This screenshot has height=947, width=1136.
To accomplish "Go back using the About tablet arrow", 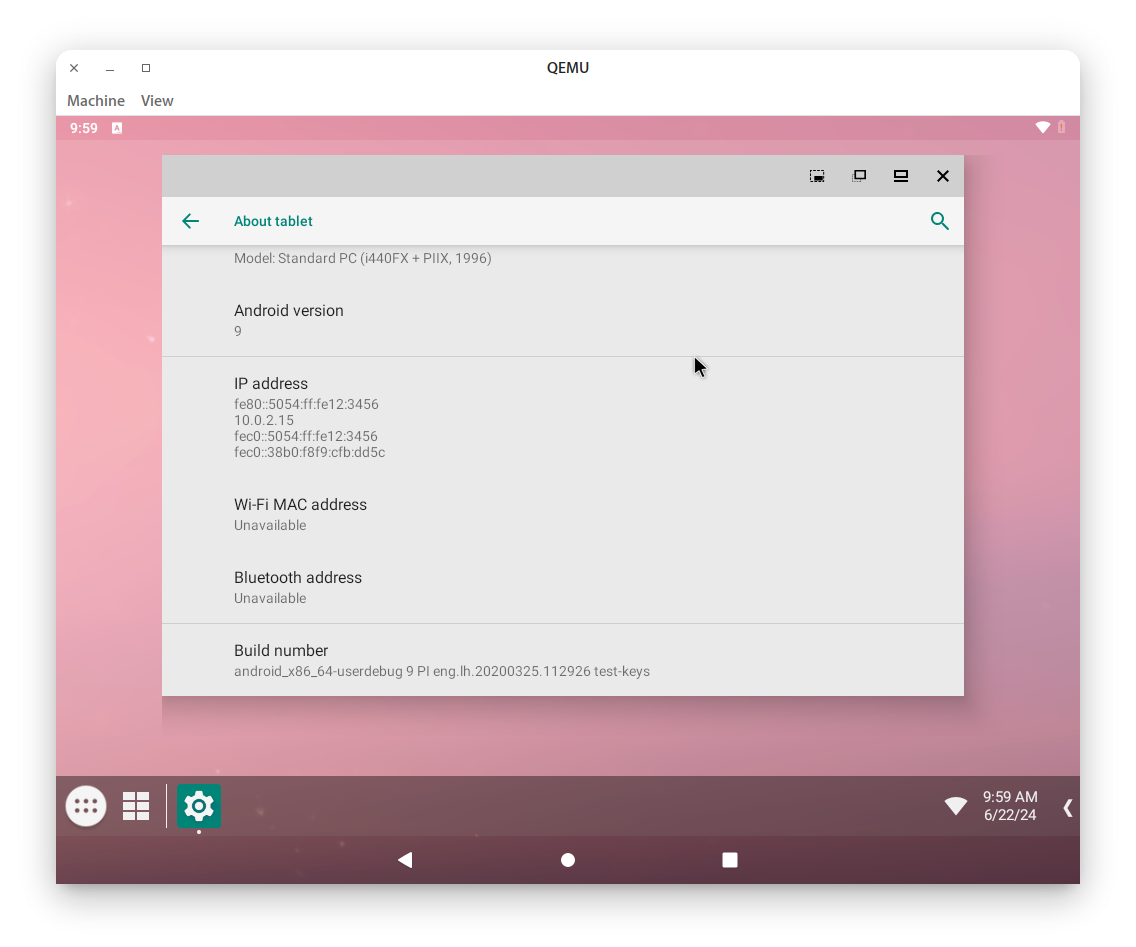I will point(191,221).
